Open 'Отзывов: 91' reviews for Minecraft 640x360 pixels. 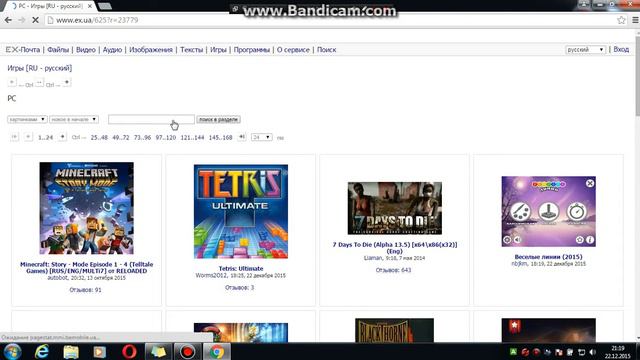click(x=85, y=290)
